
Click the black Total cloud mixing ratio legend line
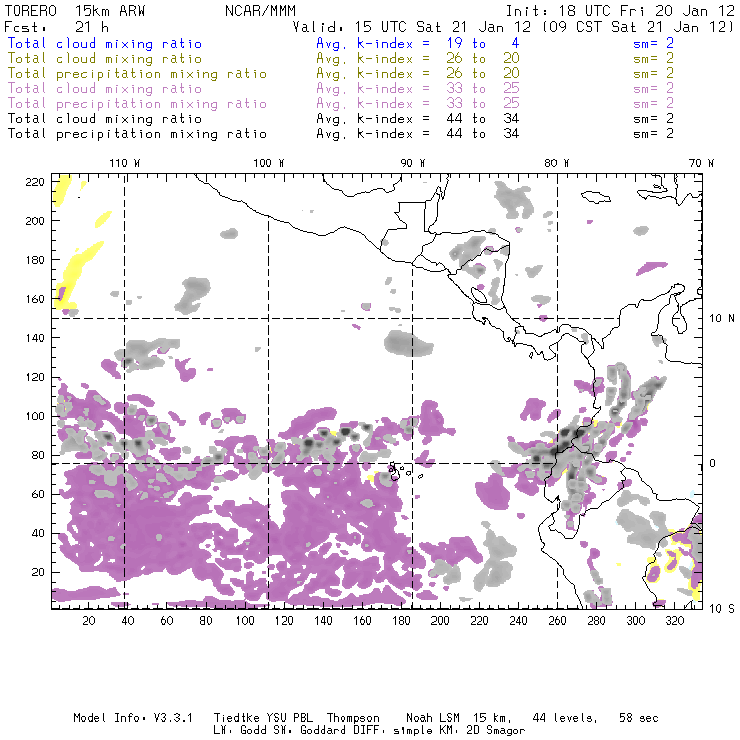pyautogui.click(x=105, y=119)
